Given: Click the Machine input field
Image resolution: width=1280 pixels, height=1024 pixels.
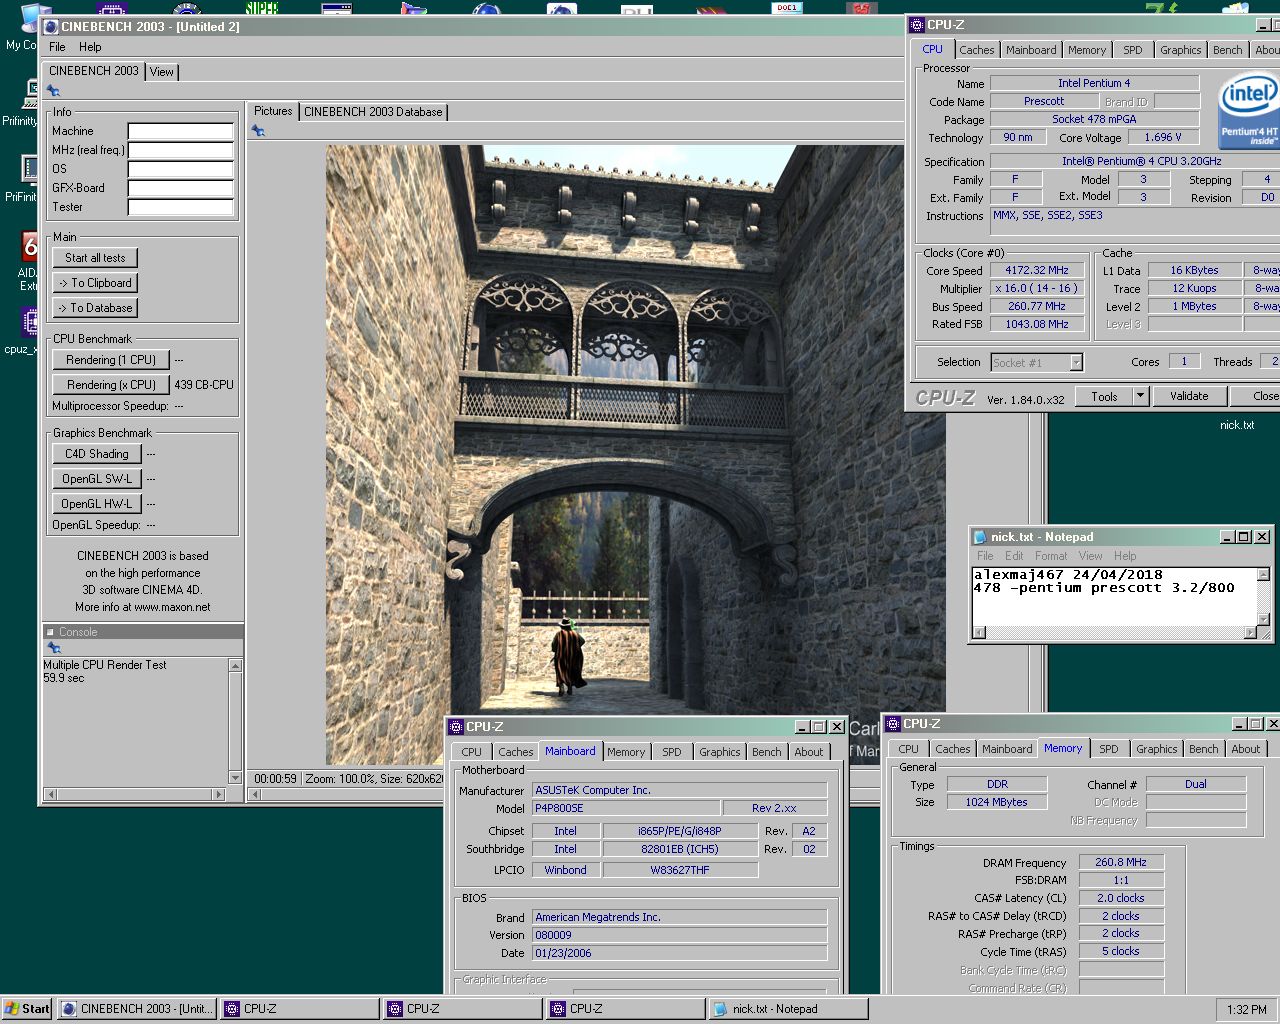Looking at the screenshot, I should (x=180, y=131).
